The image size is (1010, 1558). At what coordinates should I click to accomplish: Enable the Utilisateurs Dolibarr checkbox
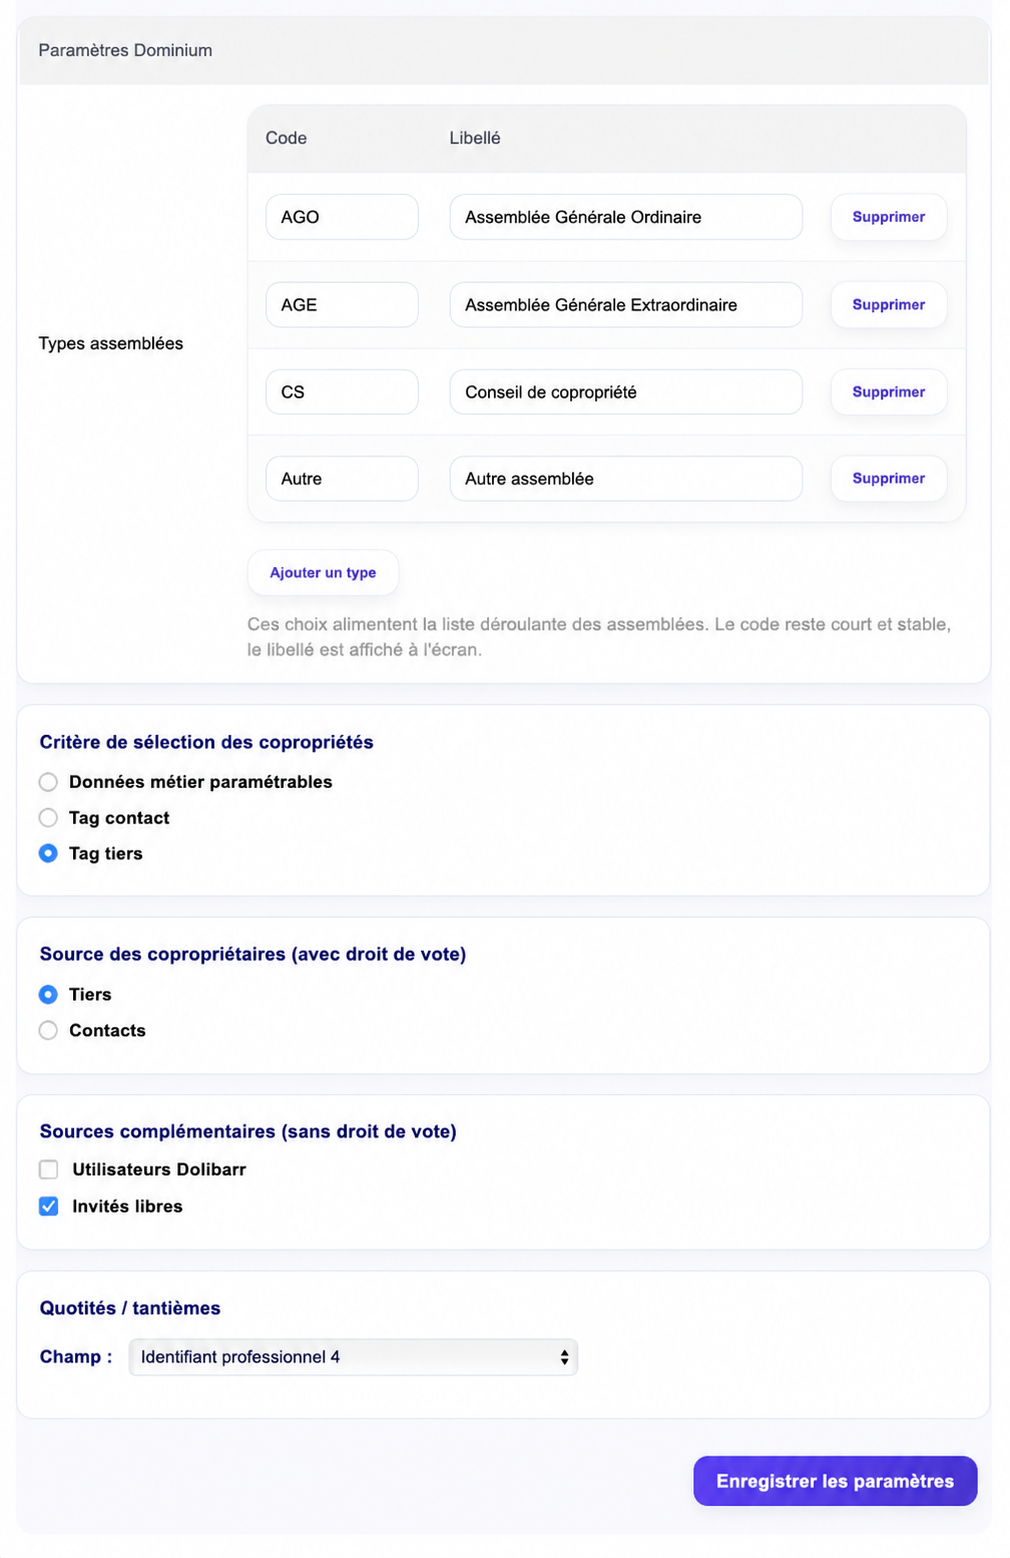point(49,1170)
